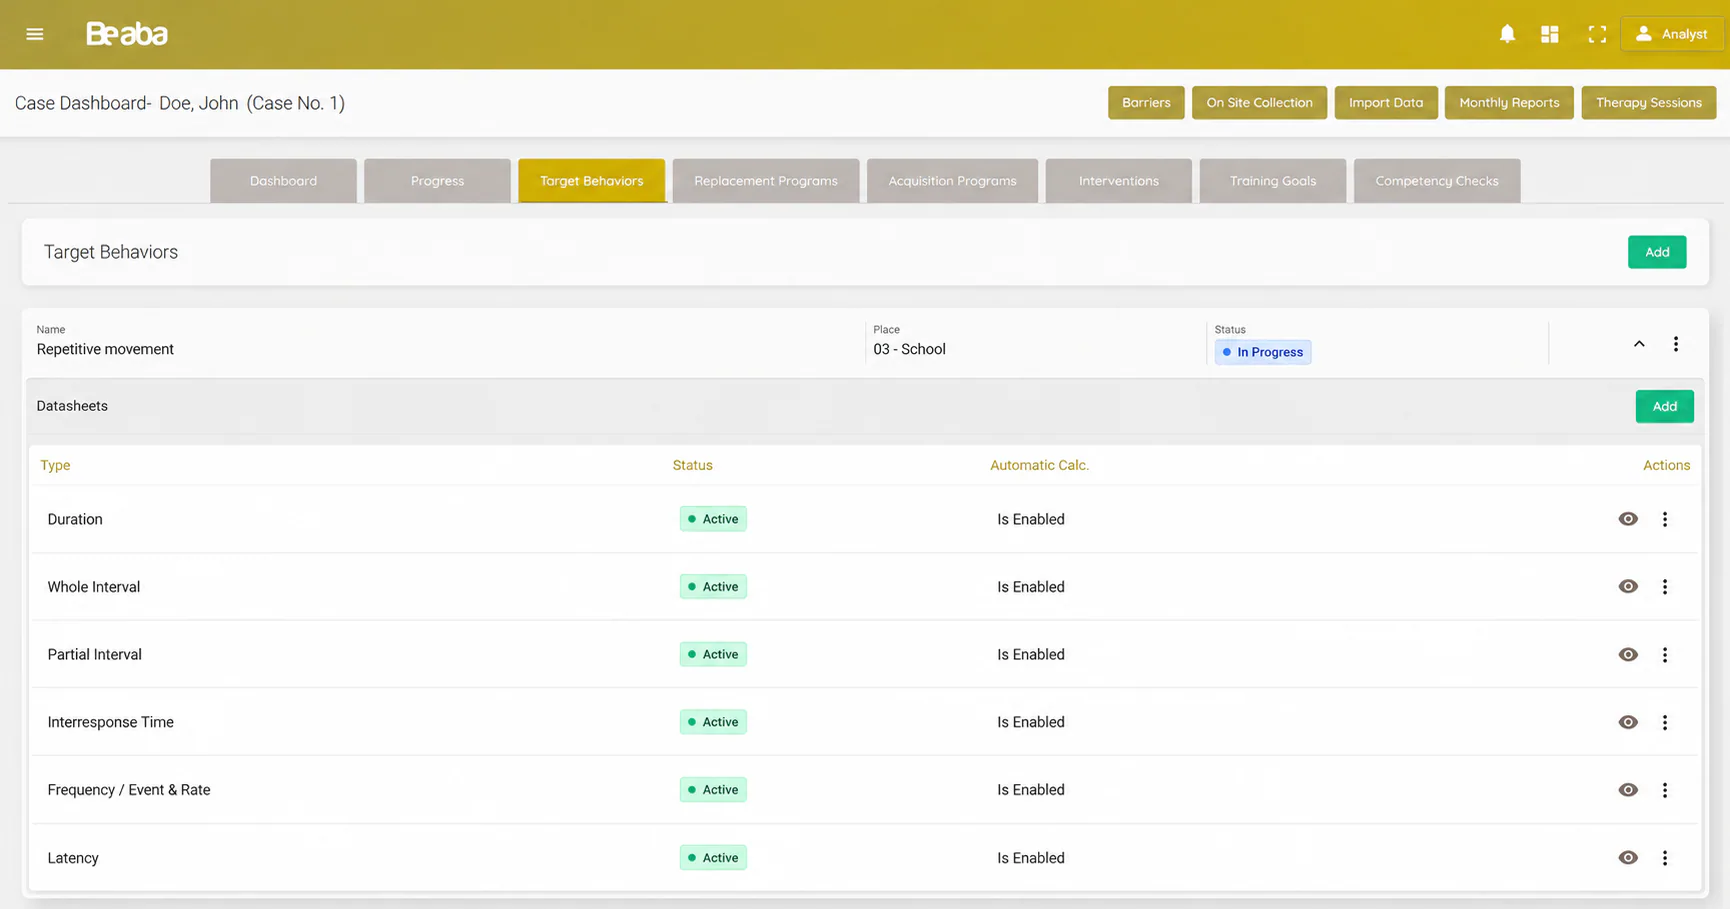This screenshot has width=1730, height=909.
Task: Click the 03 - School place value
Action: coord(909,349)
